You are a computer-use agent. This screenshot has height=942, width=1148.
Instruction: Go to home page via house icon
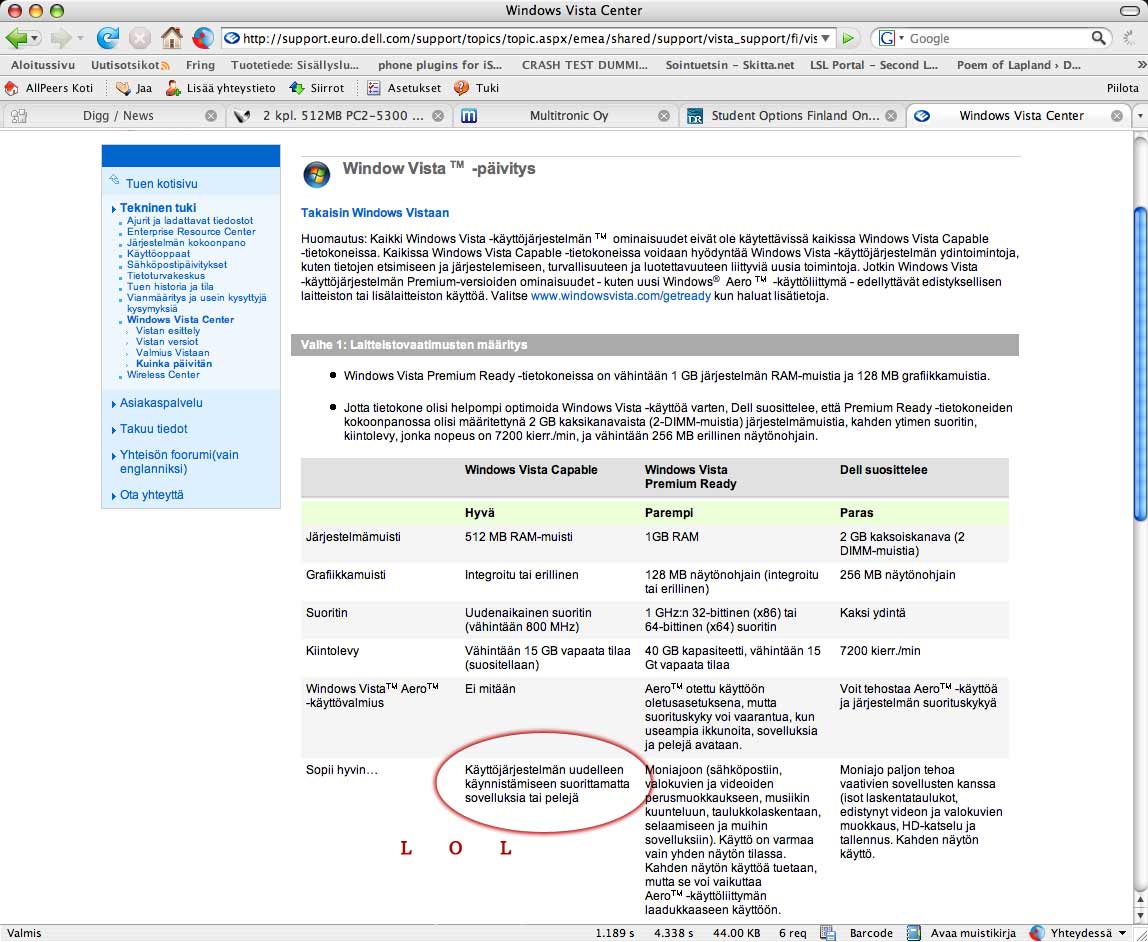point(171,38)
